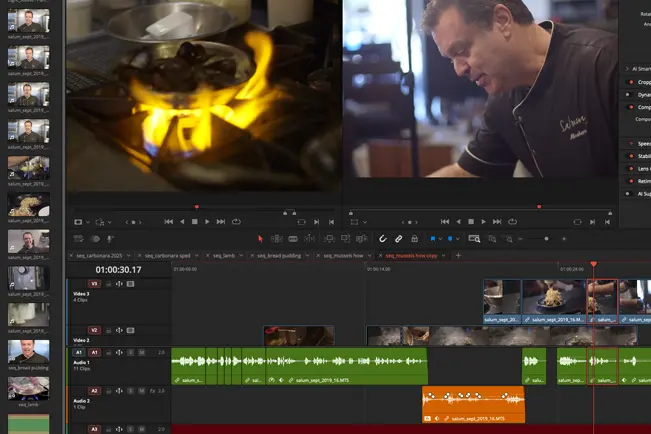Disable Video 3 track enable icon
The height and width of the screenshot is (434, 651).
pyautogui.click(x=130, y=284)
